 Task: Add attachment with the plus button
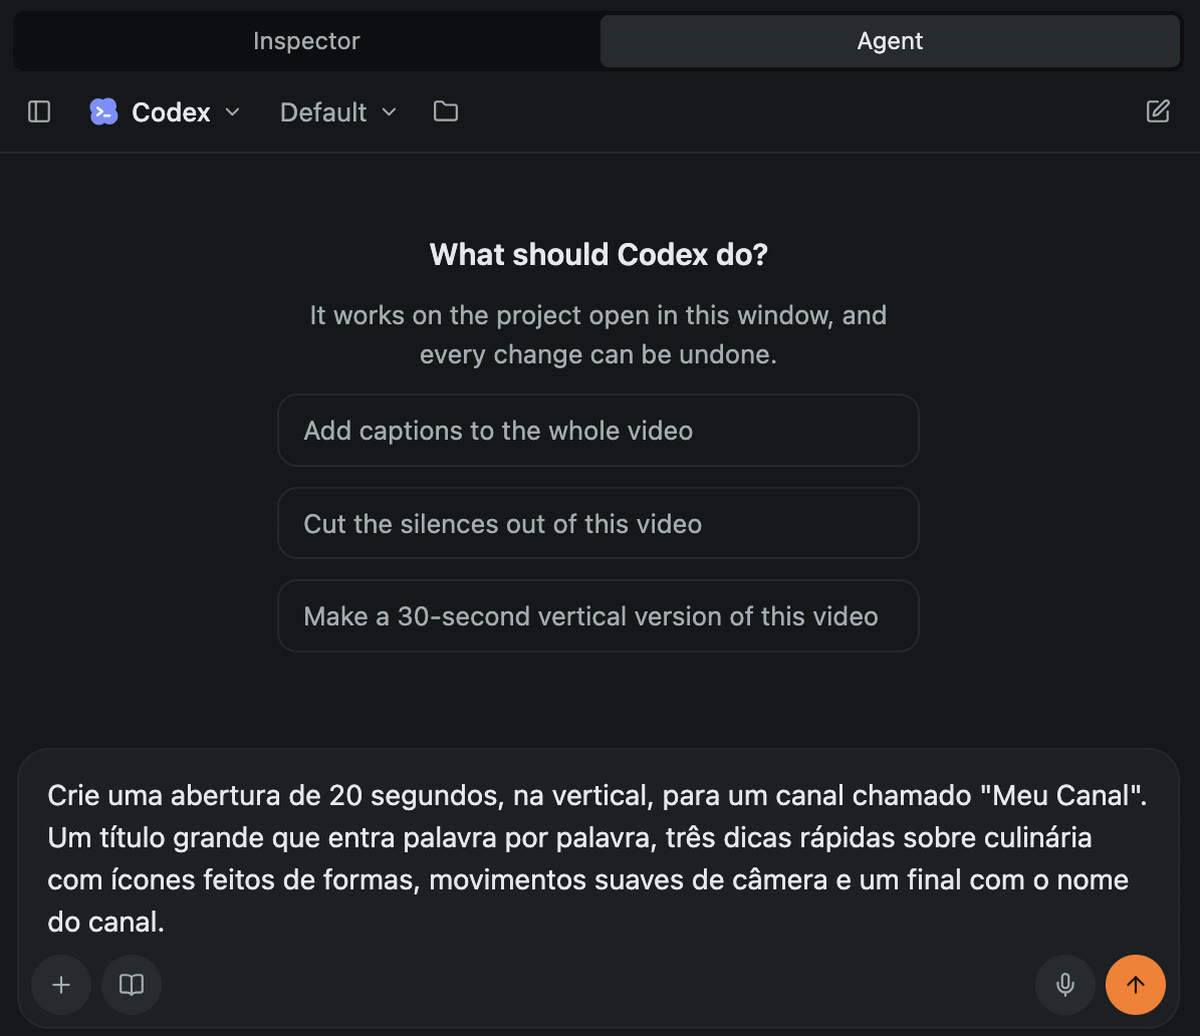61,985
